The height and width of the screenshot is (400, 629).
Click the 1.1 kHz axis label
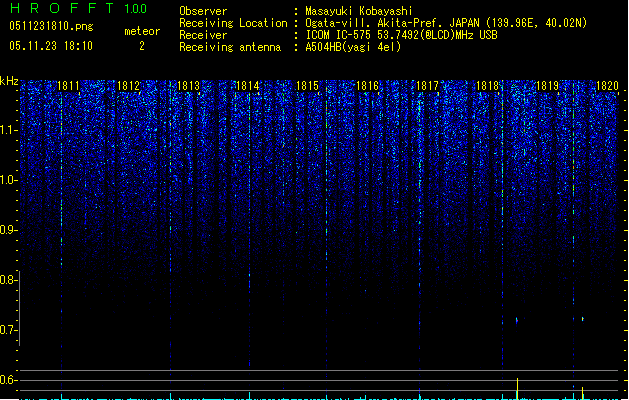(8, 130)
